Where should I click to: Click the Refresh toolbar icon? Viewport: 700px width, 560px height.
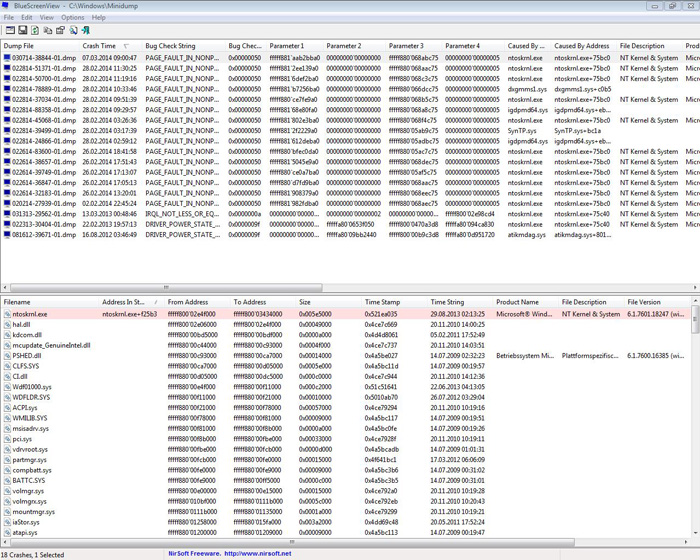36,31
